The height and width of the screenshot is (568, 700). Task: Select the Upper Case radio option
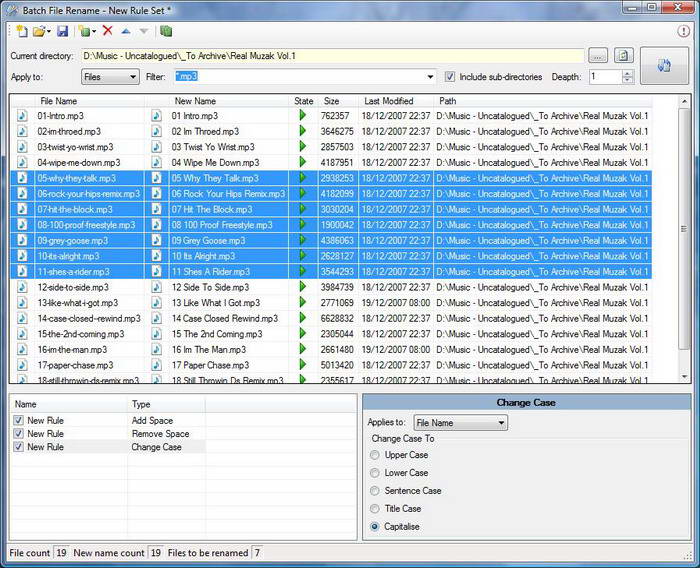tap(375, 455)
